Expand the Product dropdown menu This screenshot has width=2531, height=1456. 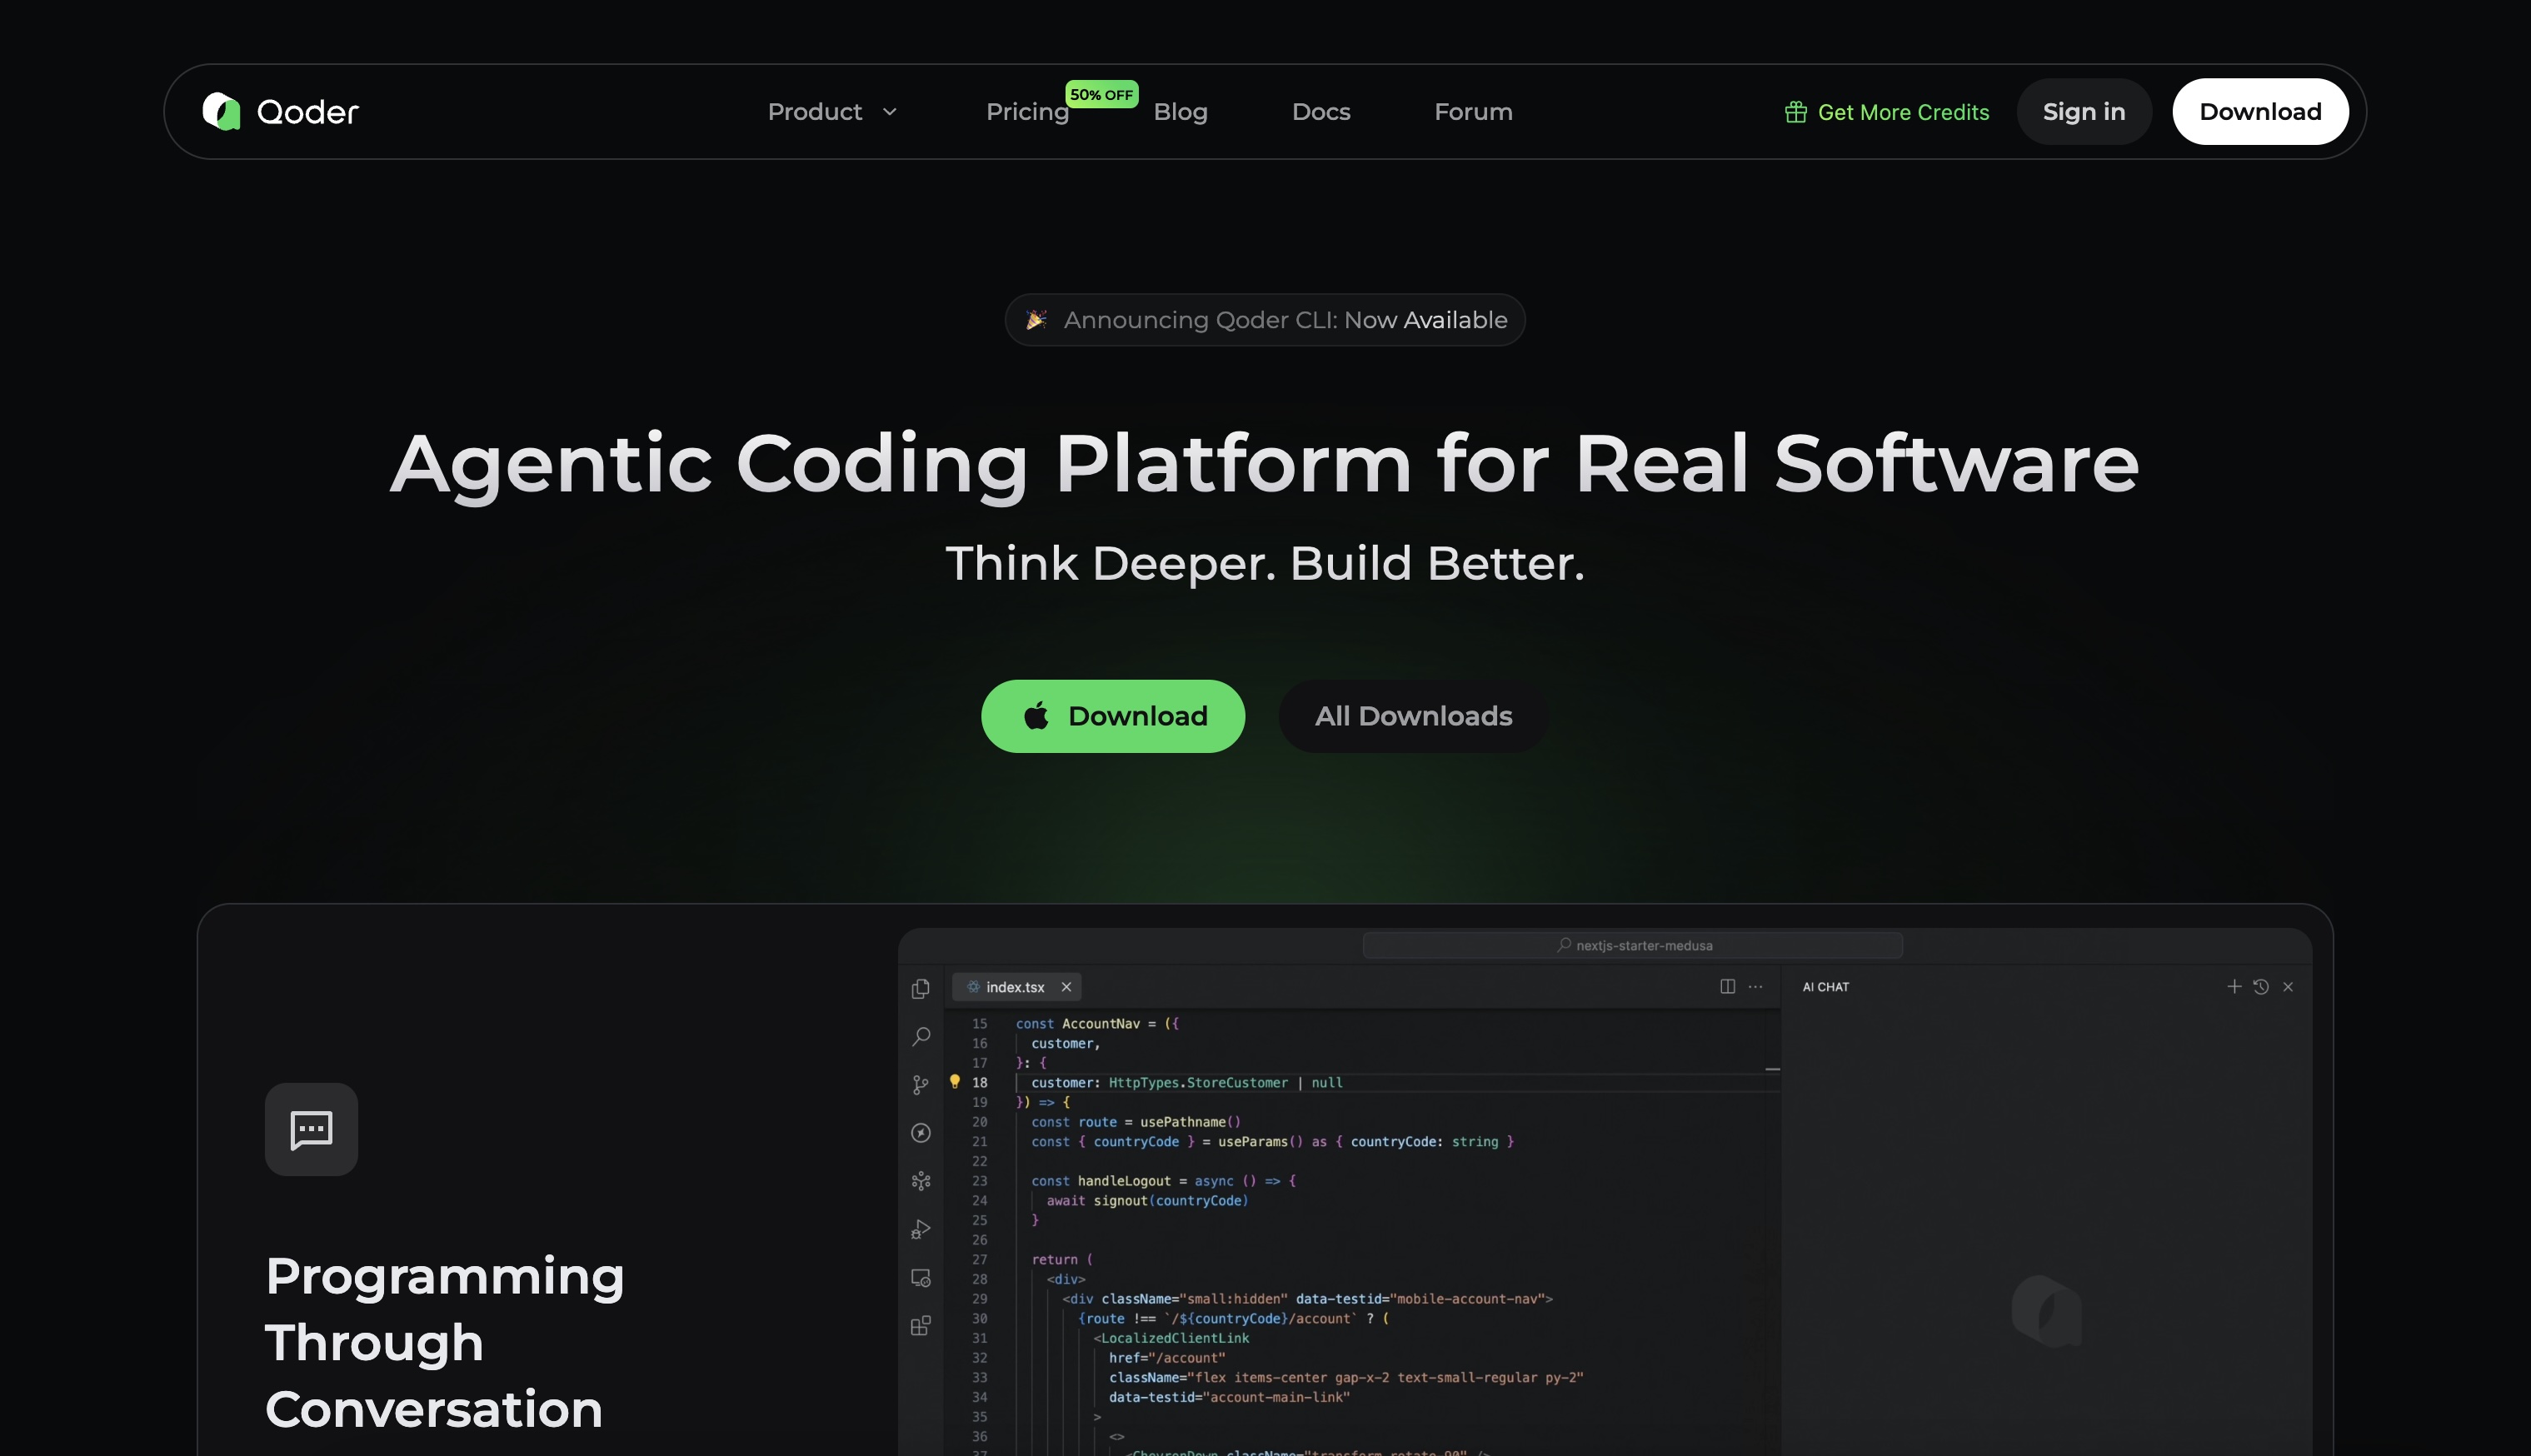pyautogui.click(x=832, y=112)
